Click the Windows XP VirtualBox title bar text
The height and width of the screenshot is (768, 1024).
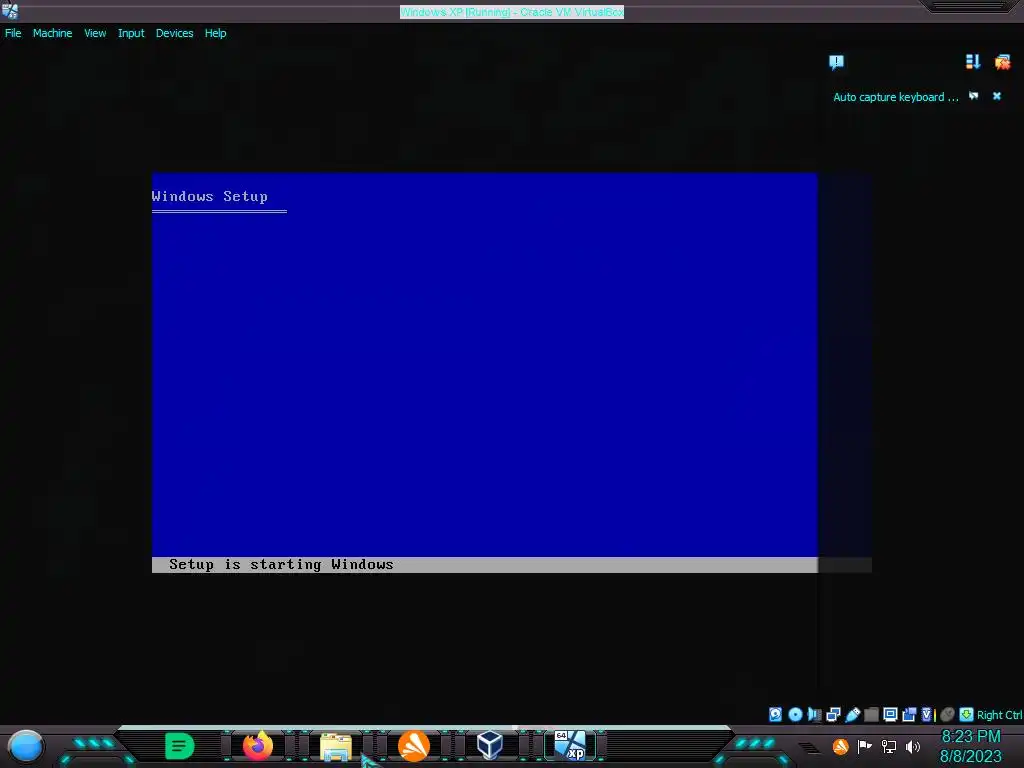pyautogui.click(x=512, y=12)
